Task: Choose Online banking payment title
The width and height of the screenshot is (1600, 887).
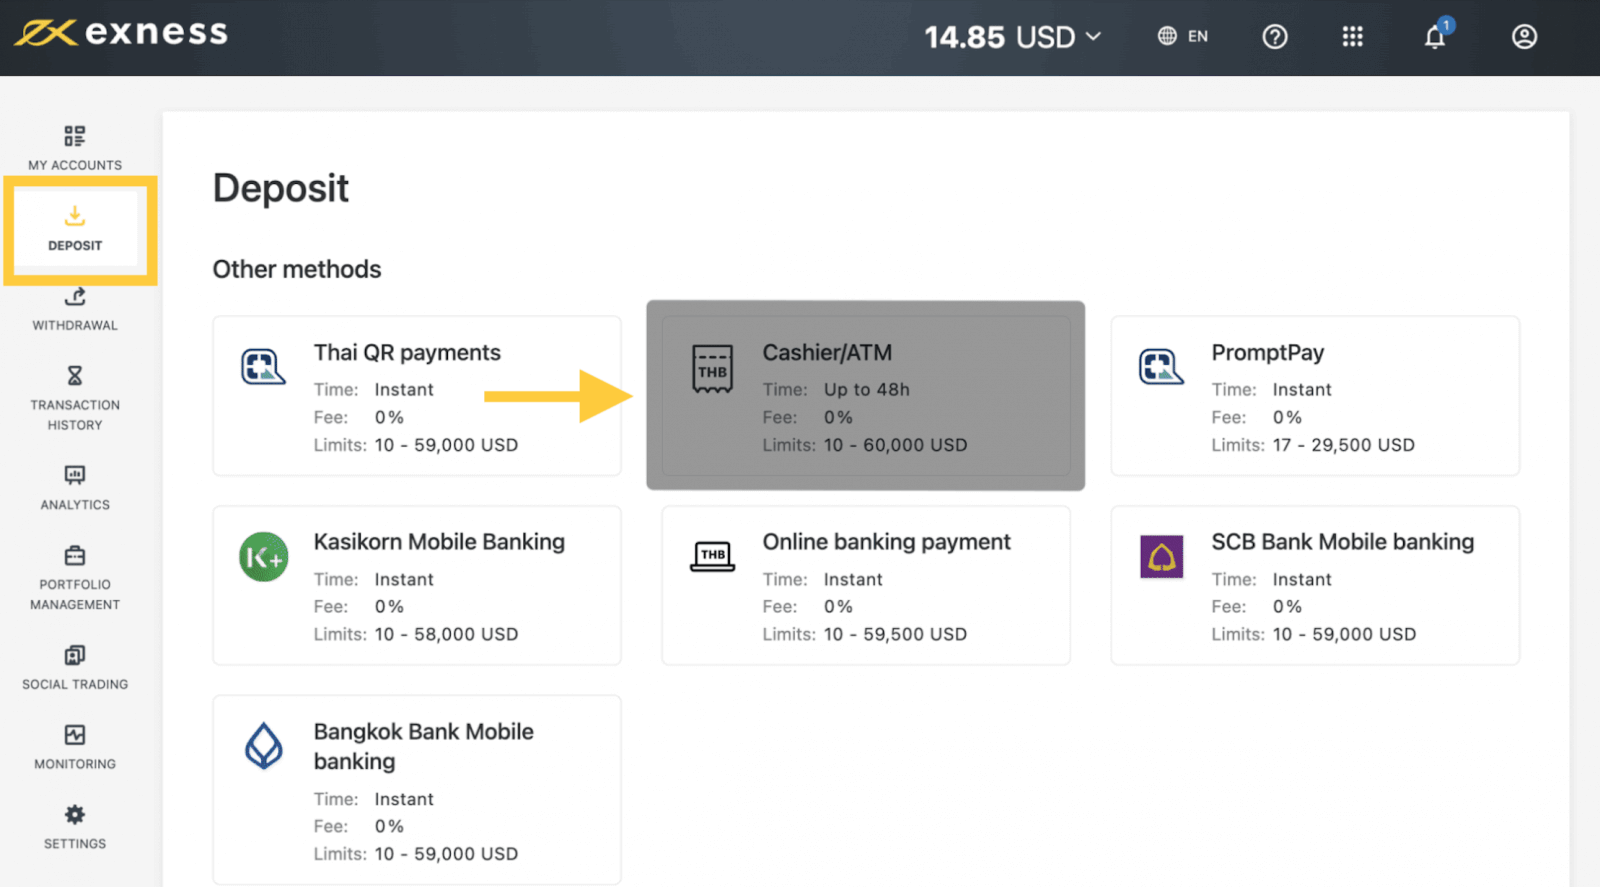Action: 886,541
